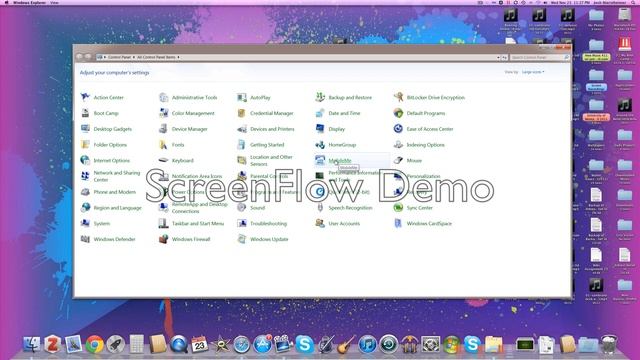
Task: Open Region and Language link
Action: pyautogui.click(x=118, y=208)
